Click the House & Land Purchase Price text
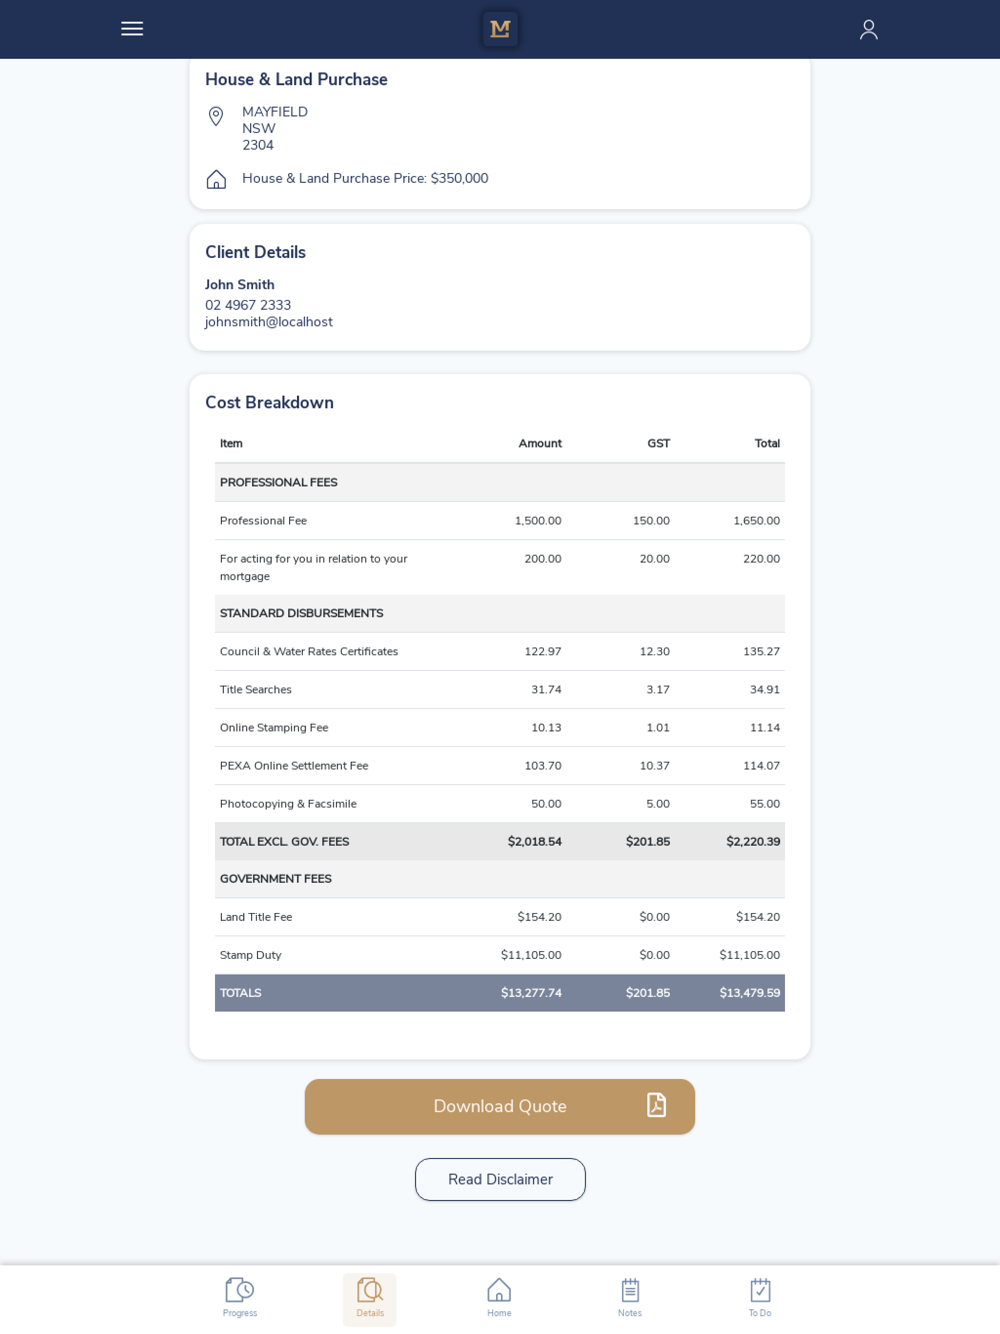Screen dimensions: 1000x1334 (x=365, y=178)
